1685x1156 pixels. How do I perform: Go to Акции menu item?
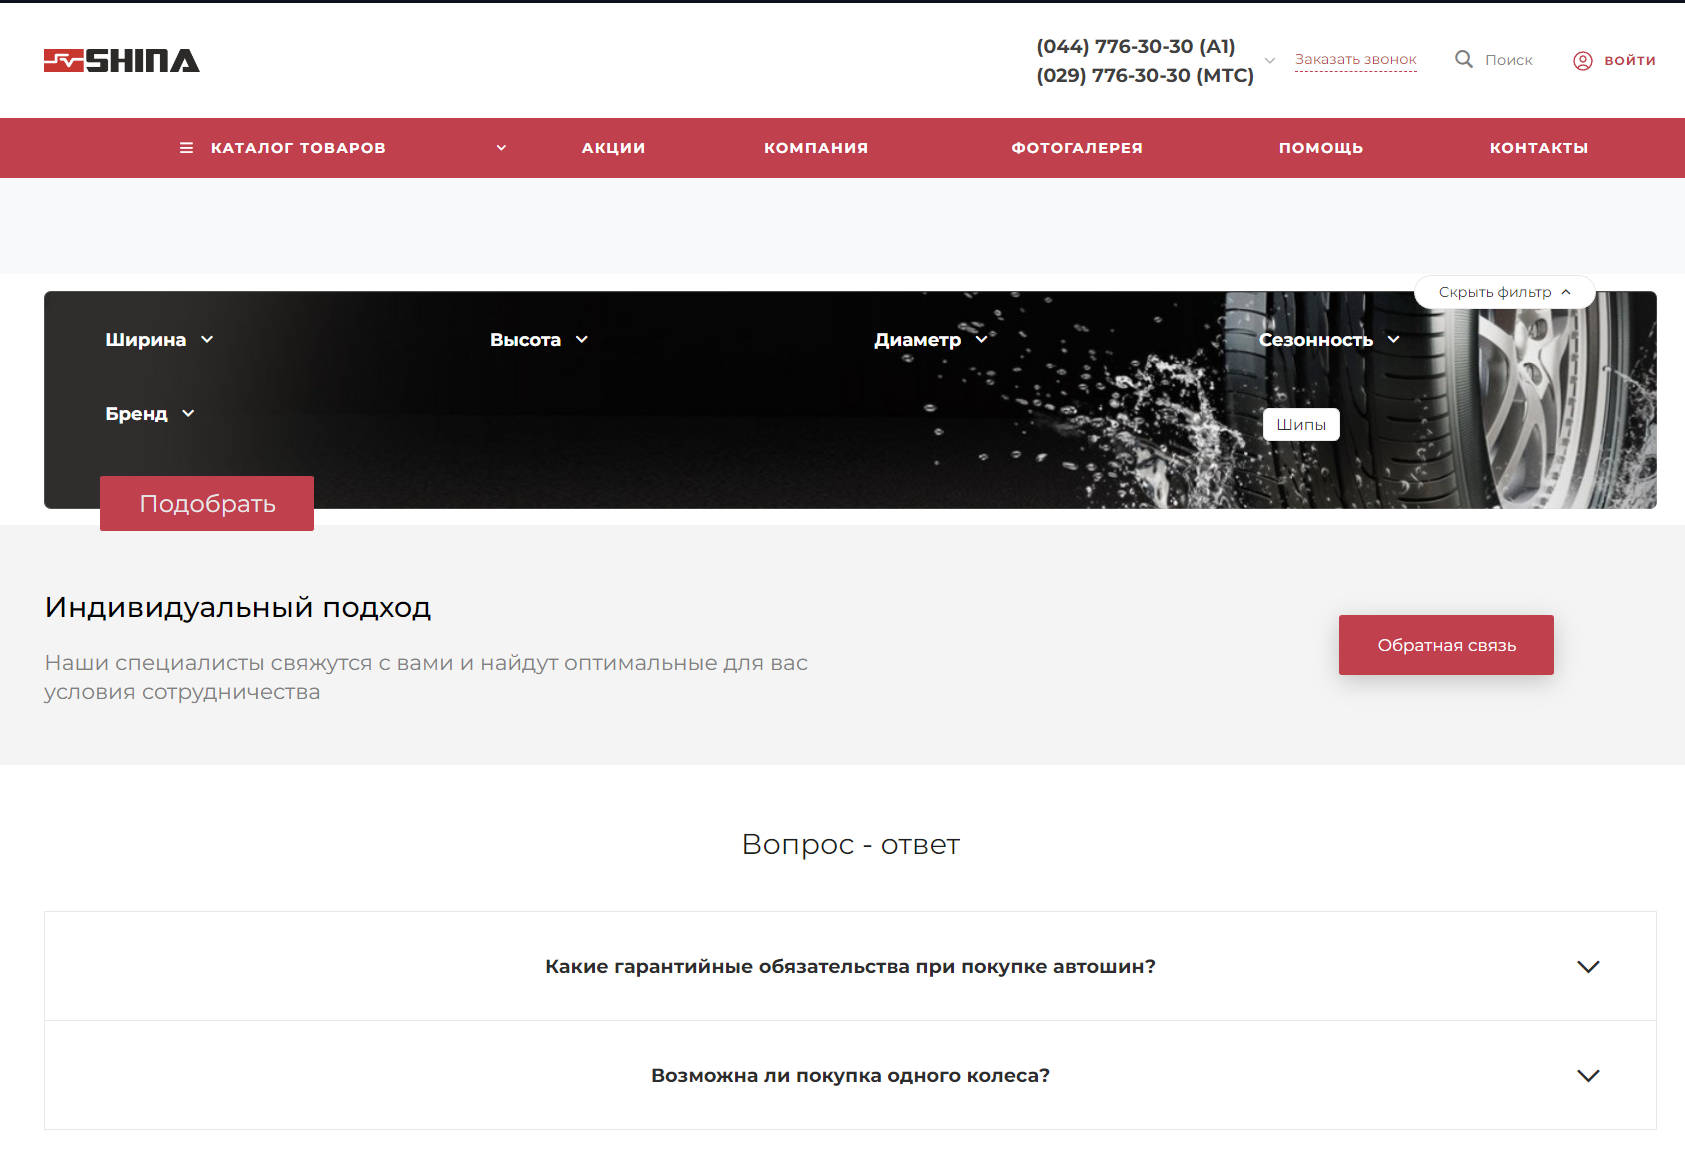pos(614,148)
